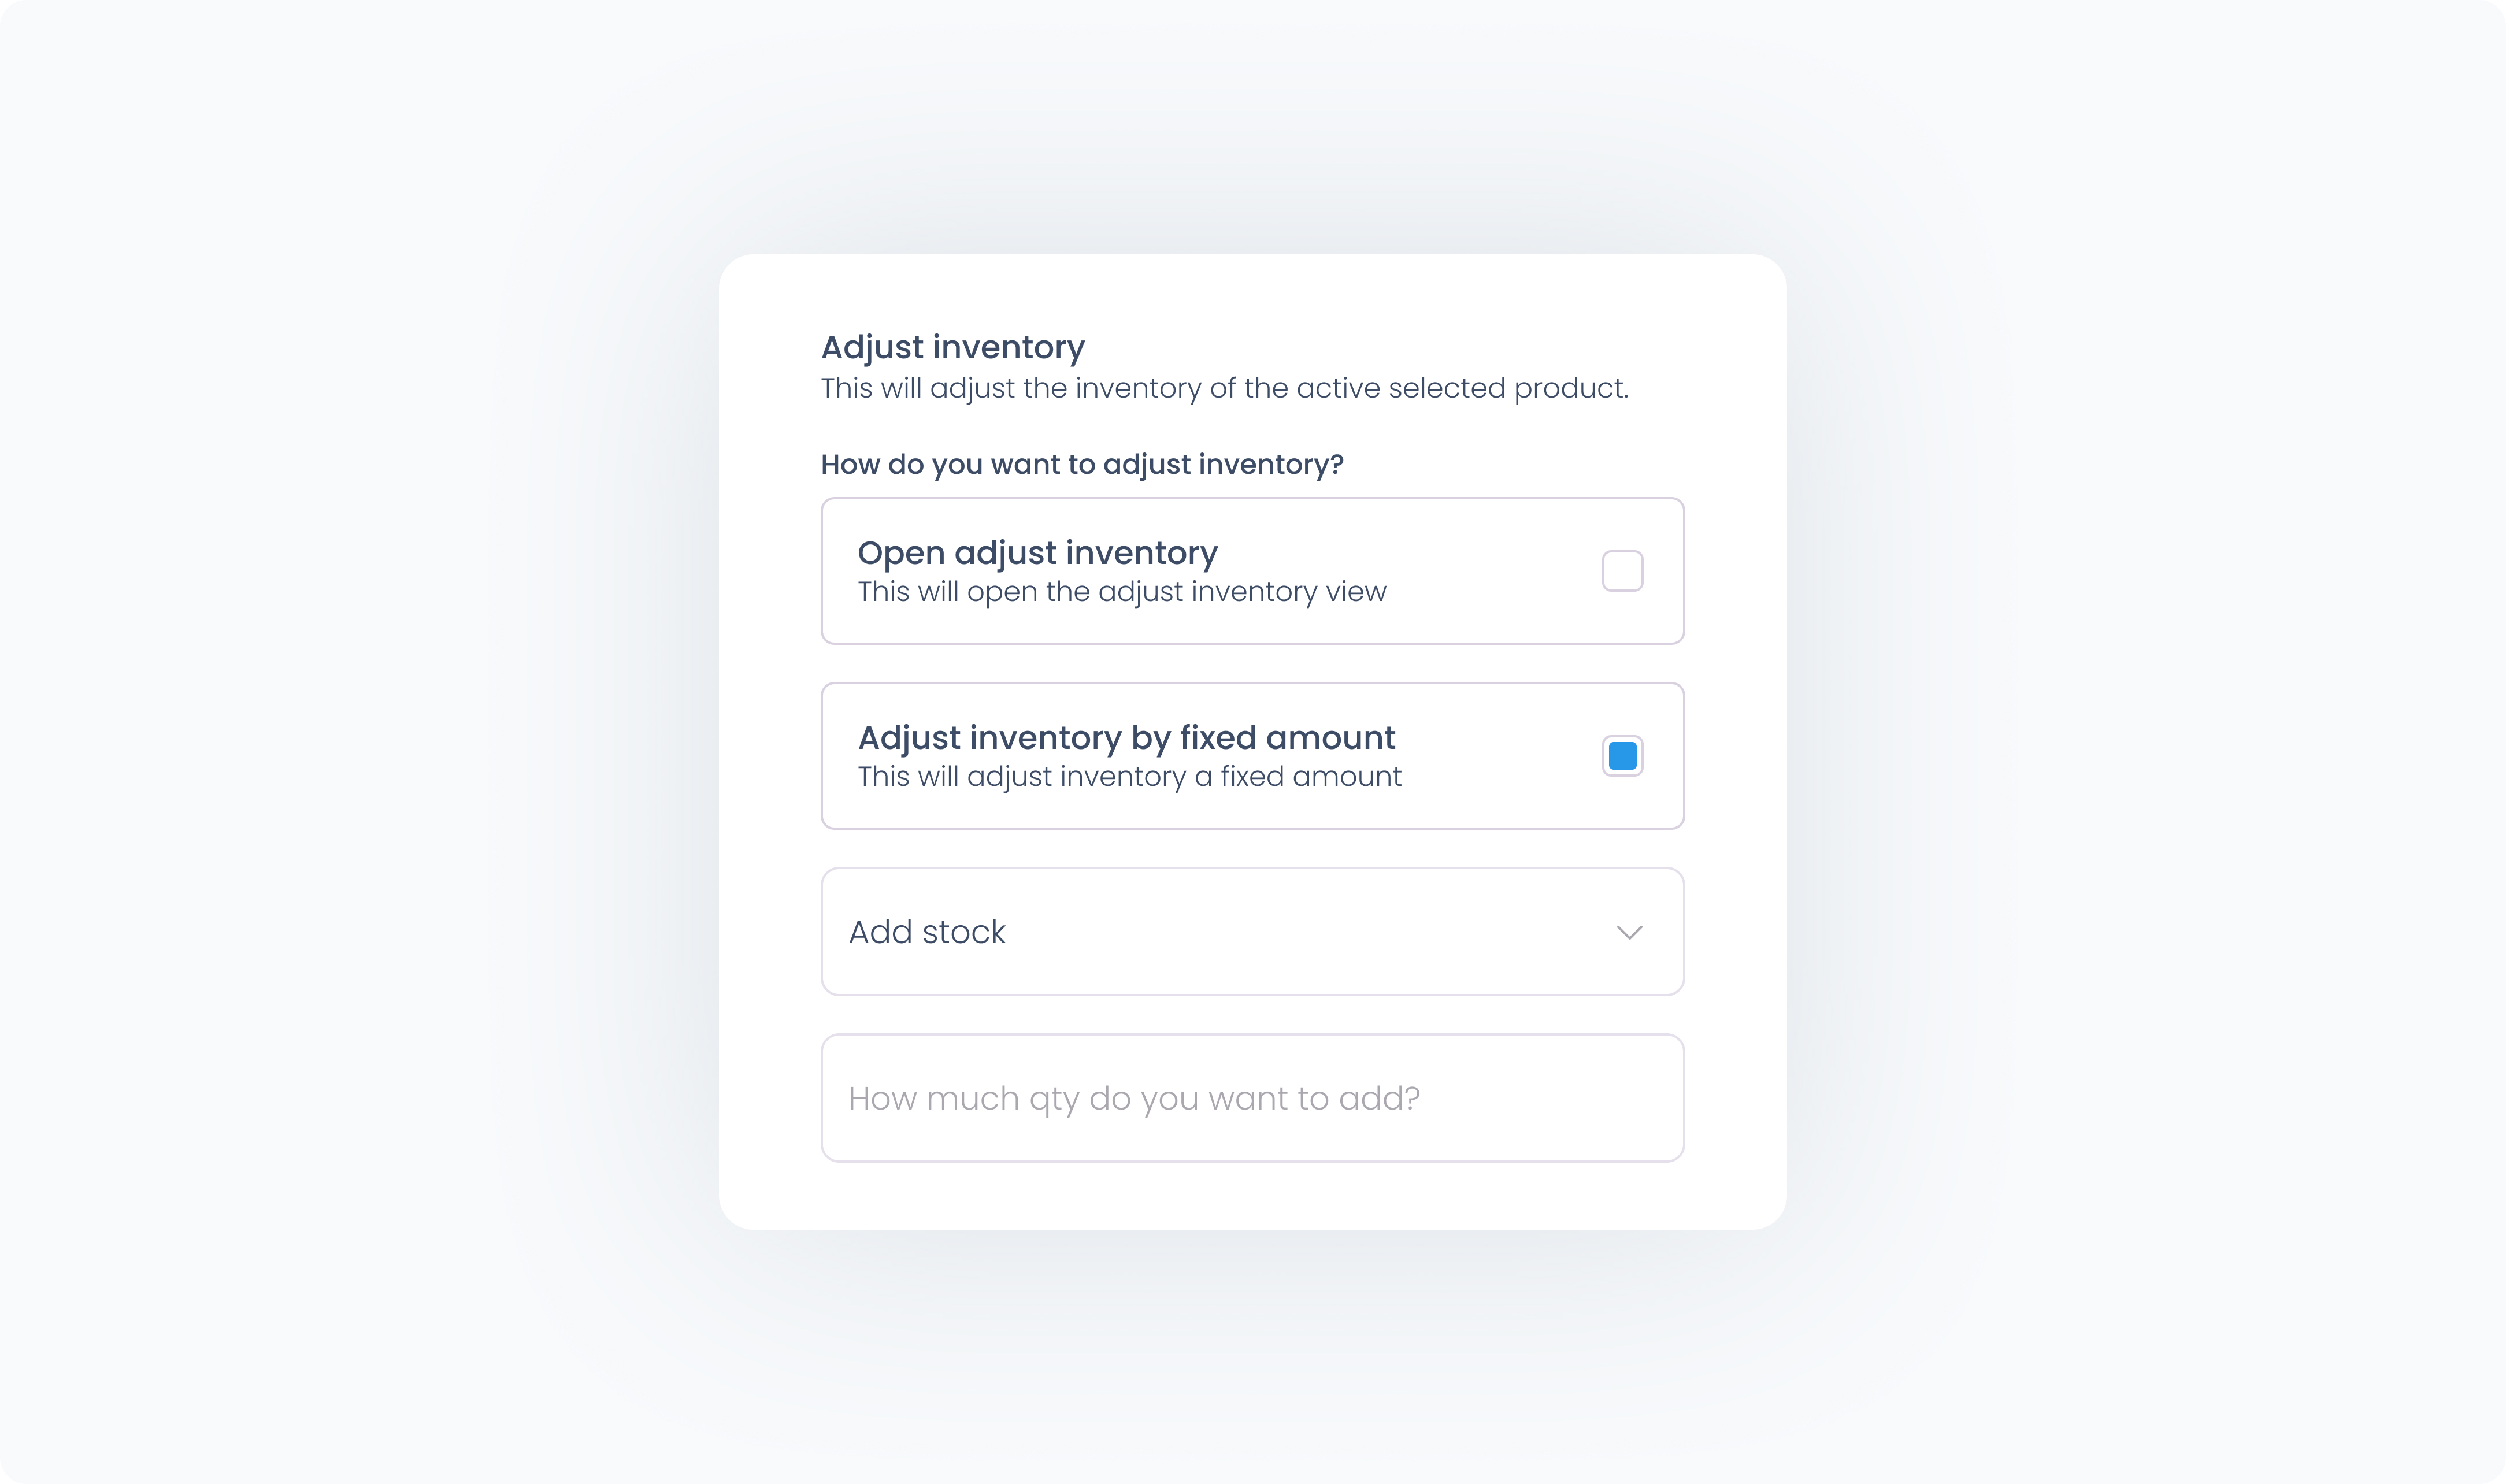Click the "Open adjust inventory" title text
This screenshot has height=1484, width=2506.
click(x=1037, y=553)
